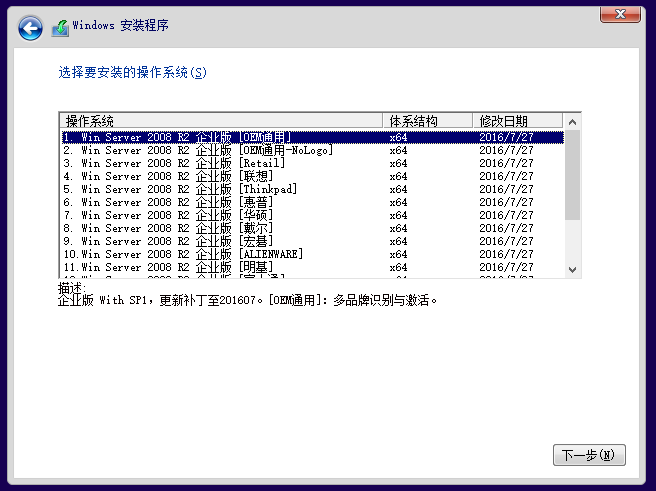This screenshot has width=656, height=491.
Task: Select the 3. [Retail] edition row
Action: [x=313, y=163]
